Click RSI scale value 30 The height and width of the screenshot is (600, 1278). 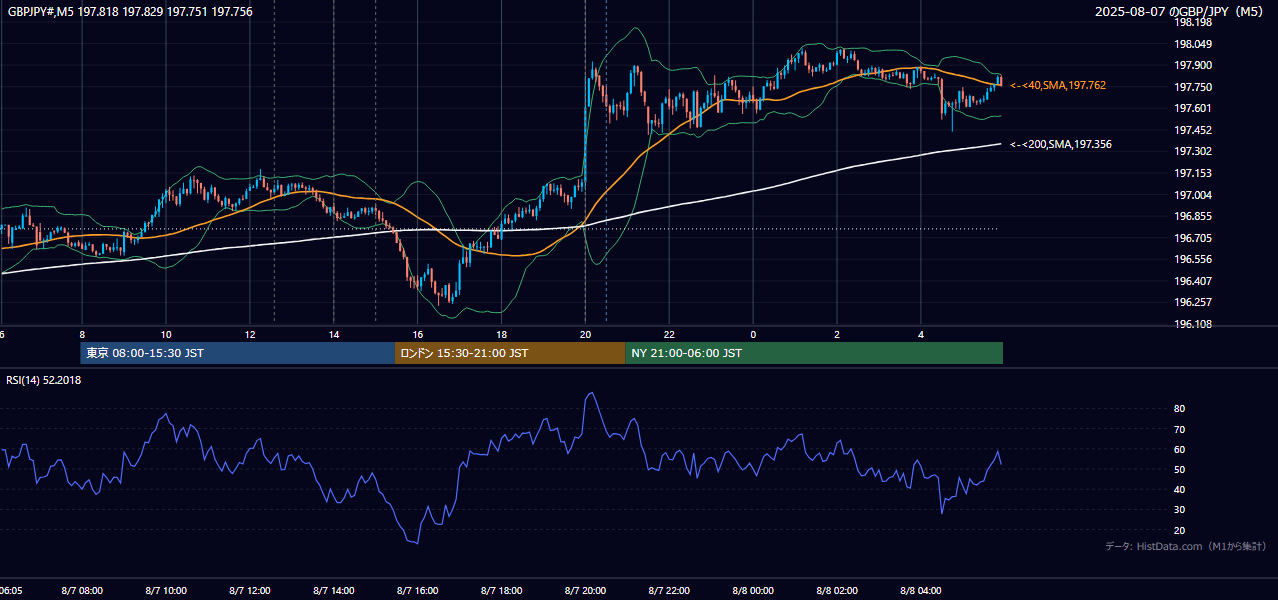click(x=1180, y=510)
